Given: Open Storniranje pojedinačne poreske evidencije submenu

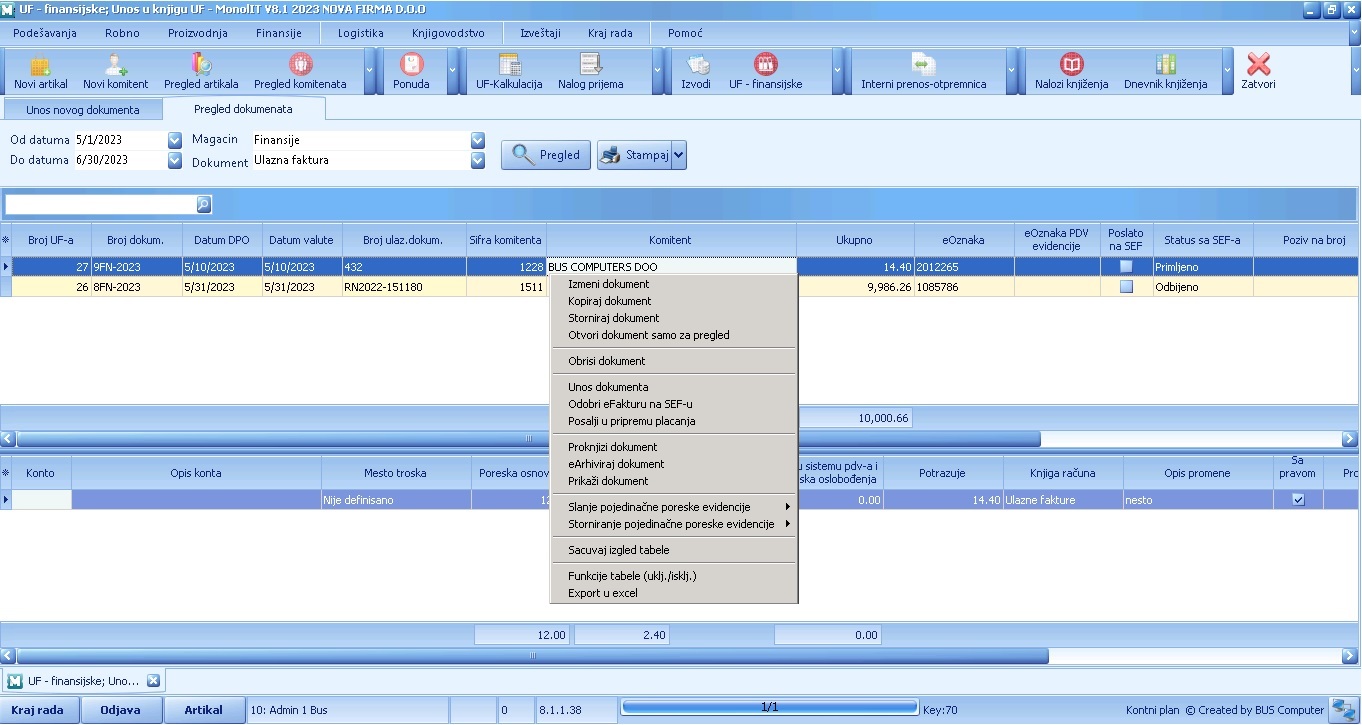Looking at the screenshot, I should click(x=674, y=524).
